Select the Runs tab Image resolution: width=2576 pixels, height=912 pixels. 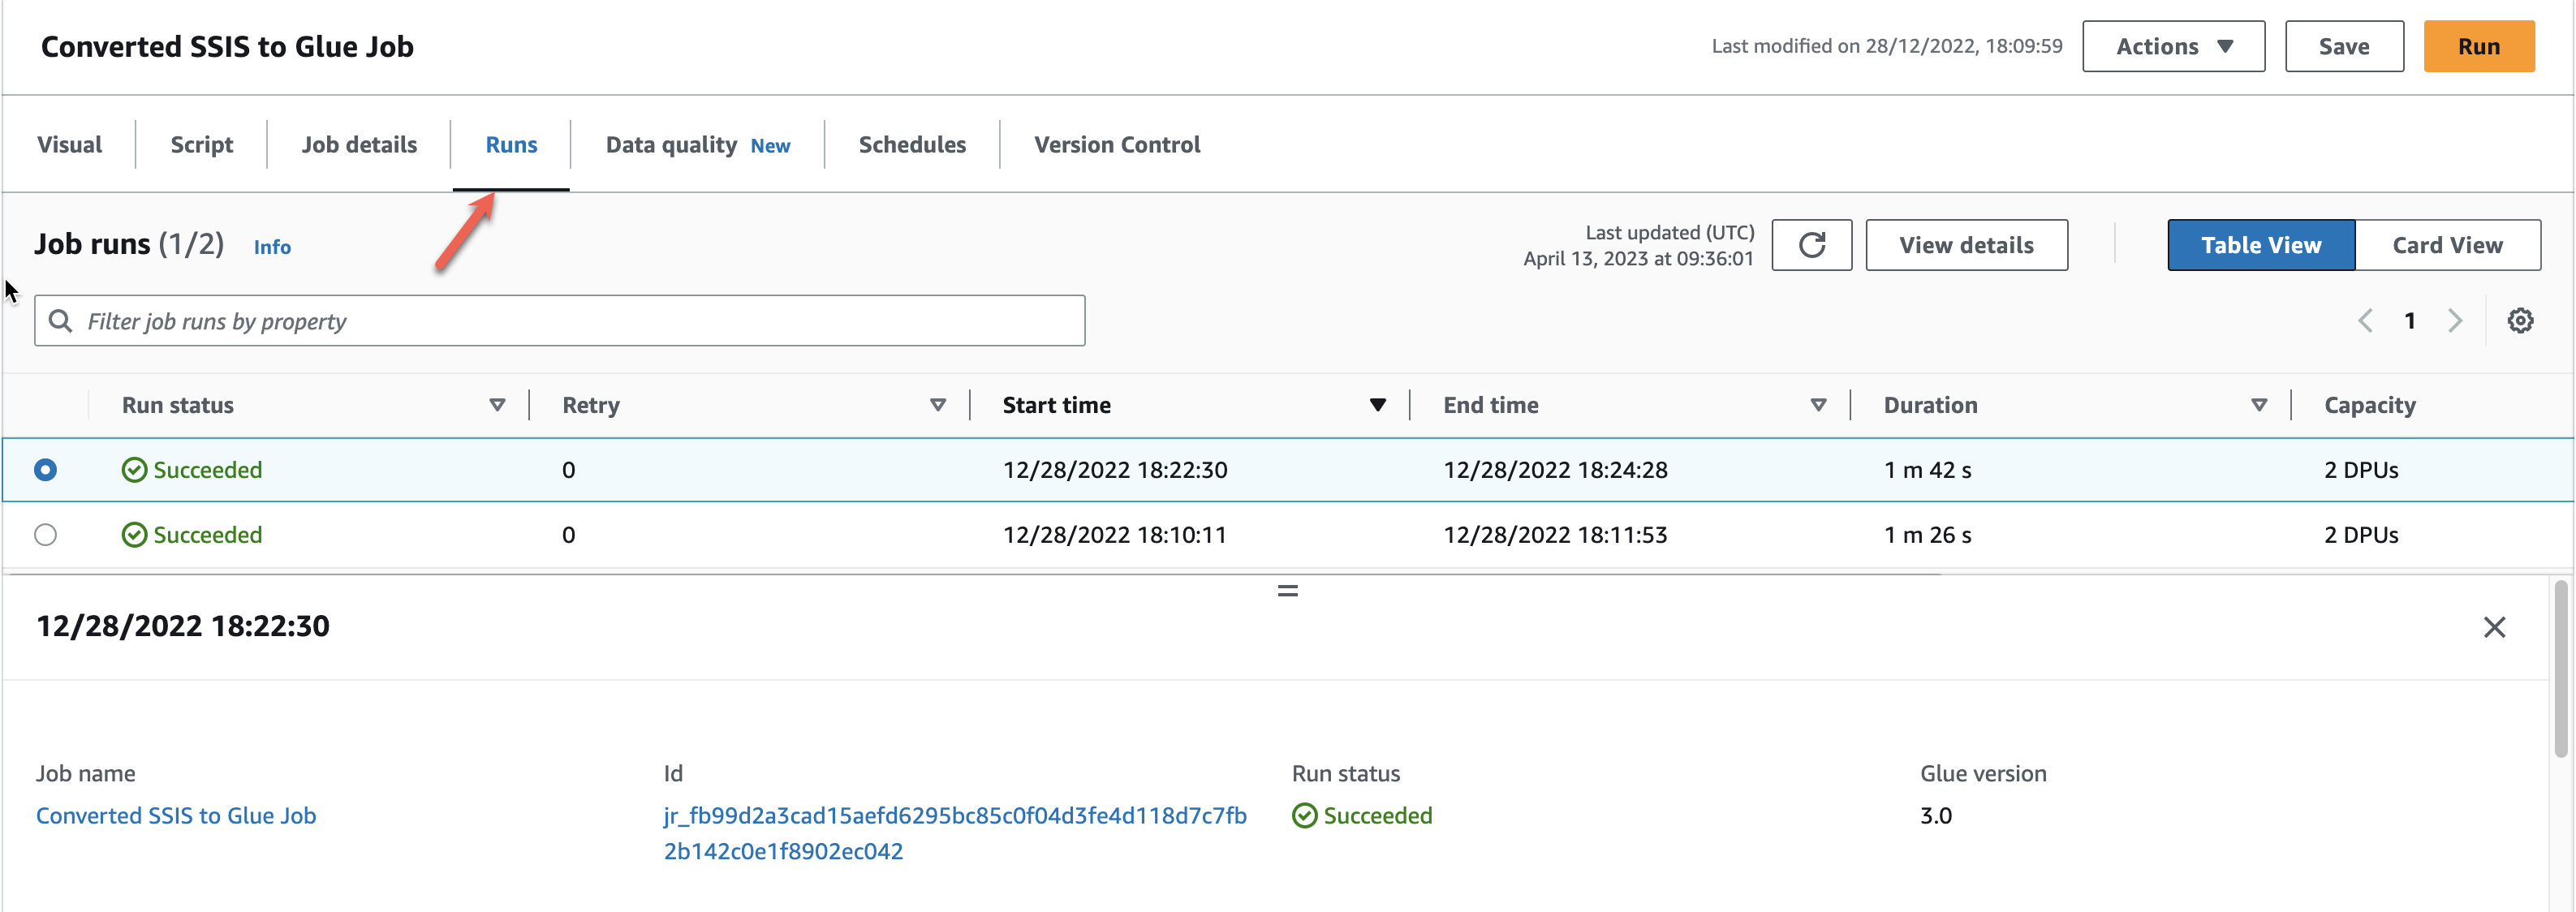[x=511, y=145]
